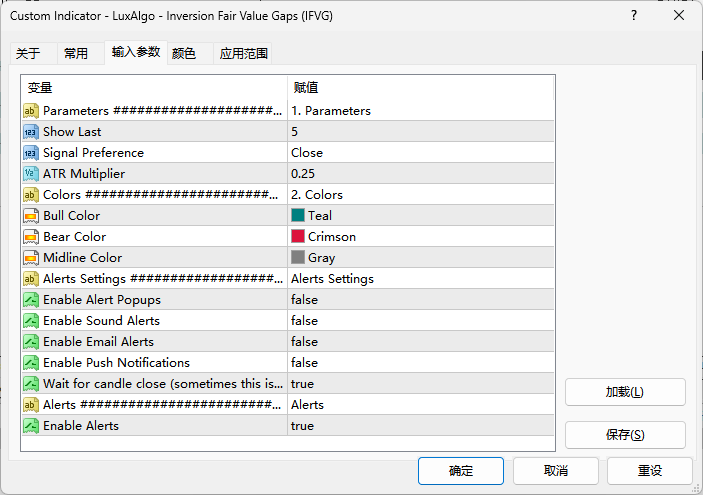Select the 'Enable Alert Popups' variable name
This screenshot has height=495, width=703.
pos(102,300)
